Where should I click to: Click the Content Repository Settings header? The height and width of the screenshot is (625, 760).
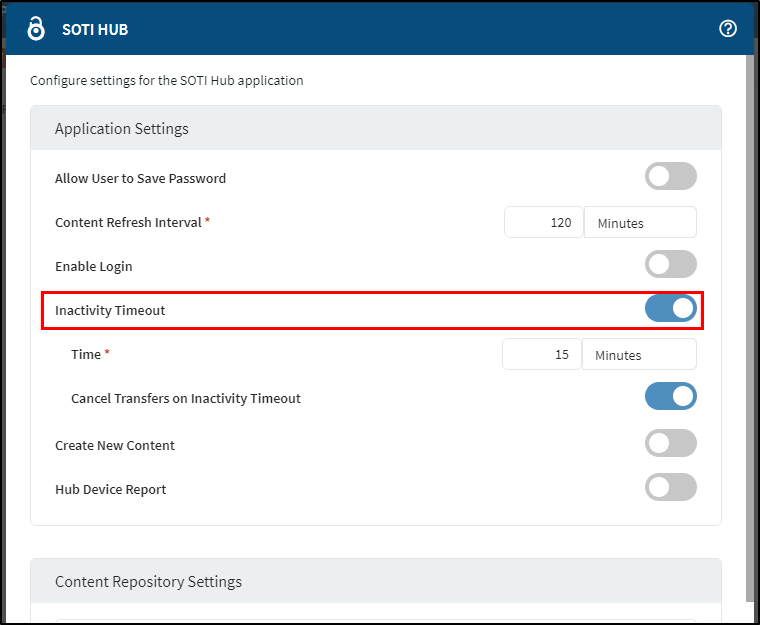[376, 581]
